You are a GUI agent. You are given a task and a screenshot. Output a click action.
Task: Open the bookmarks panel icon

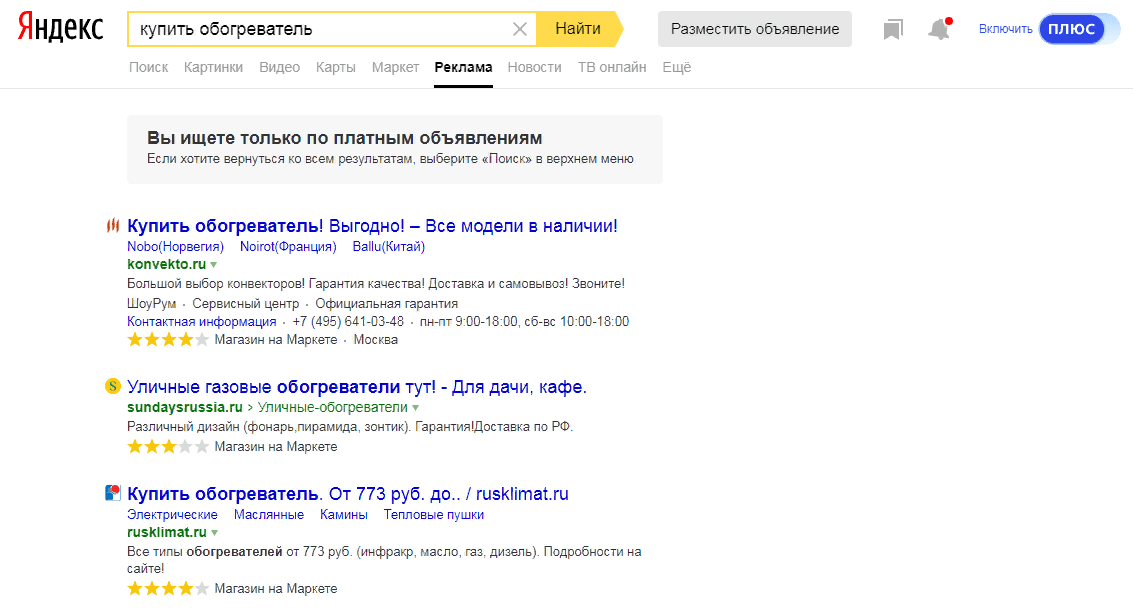(x=893, y=29)
